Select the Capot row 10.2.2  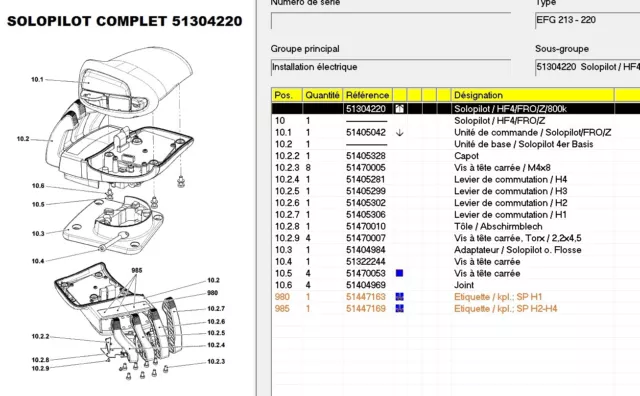pyautogui.click(x=456, y=156)
